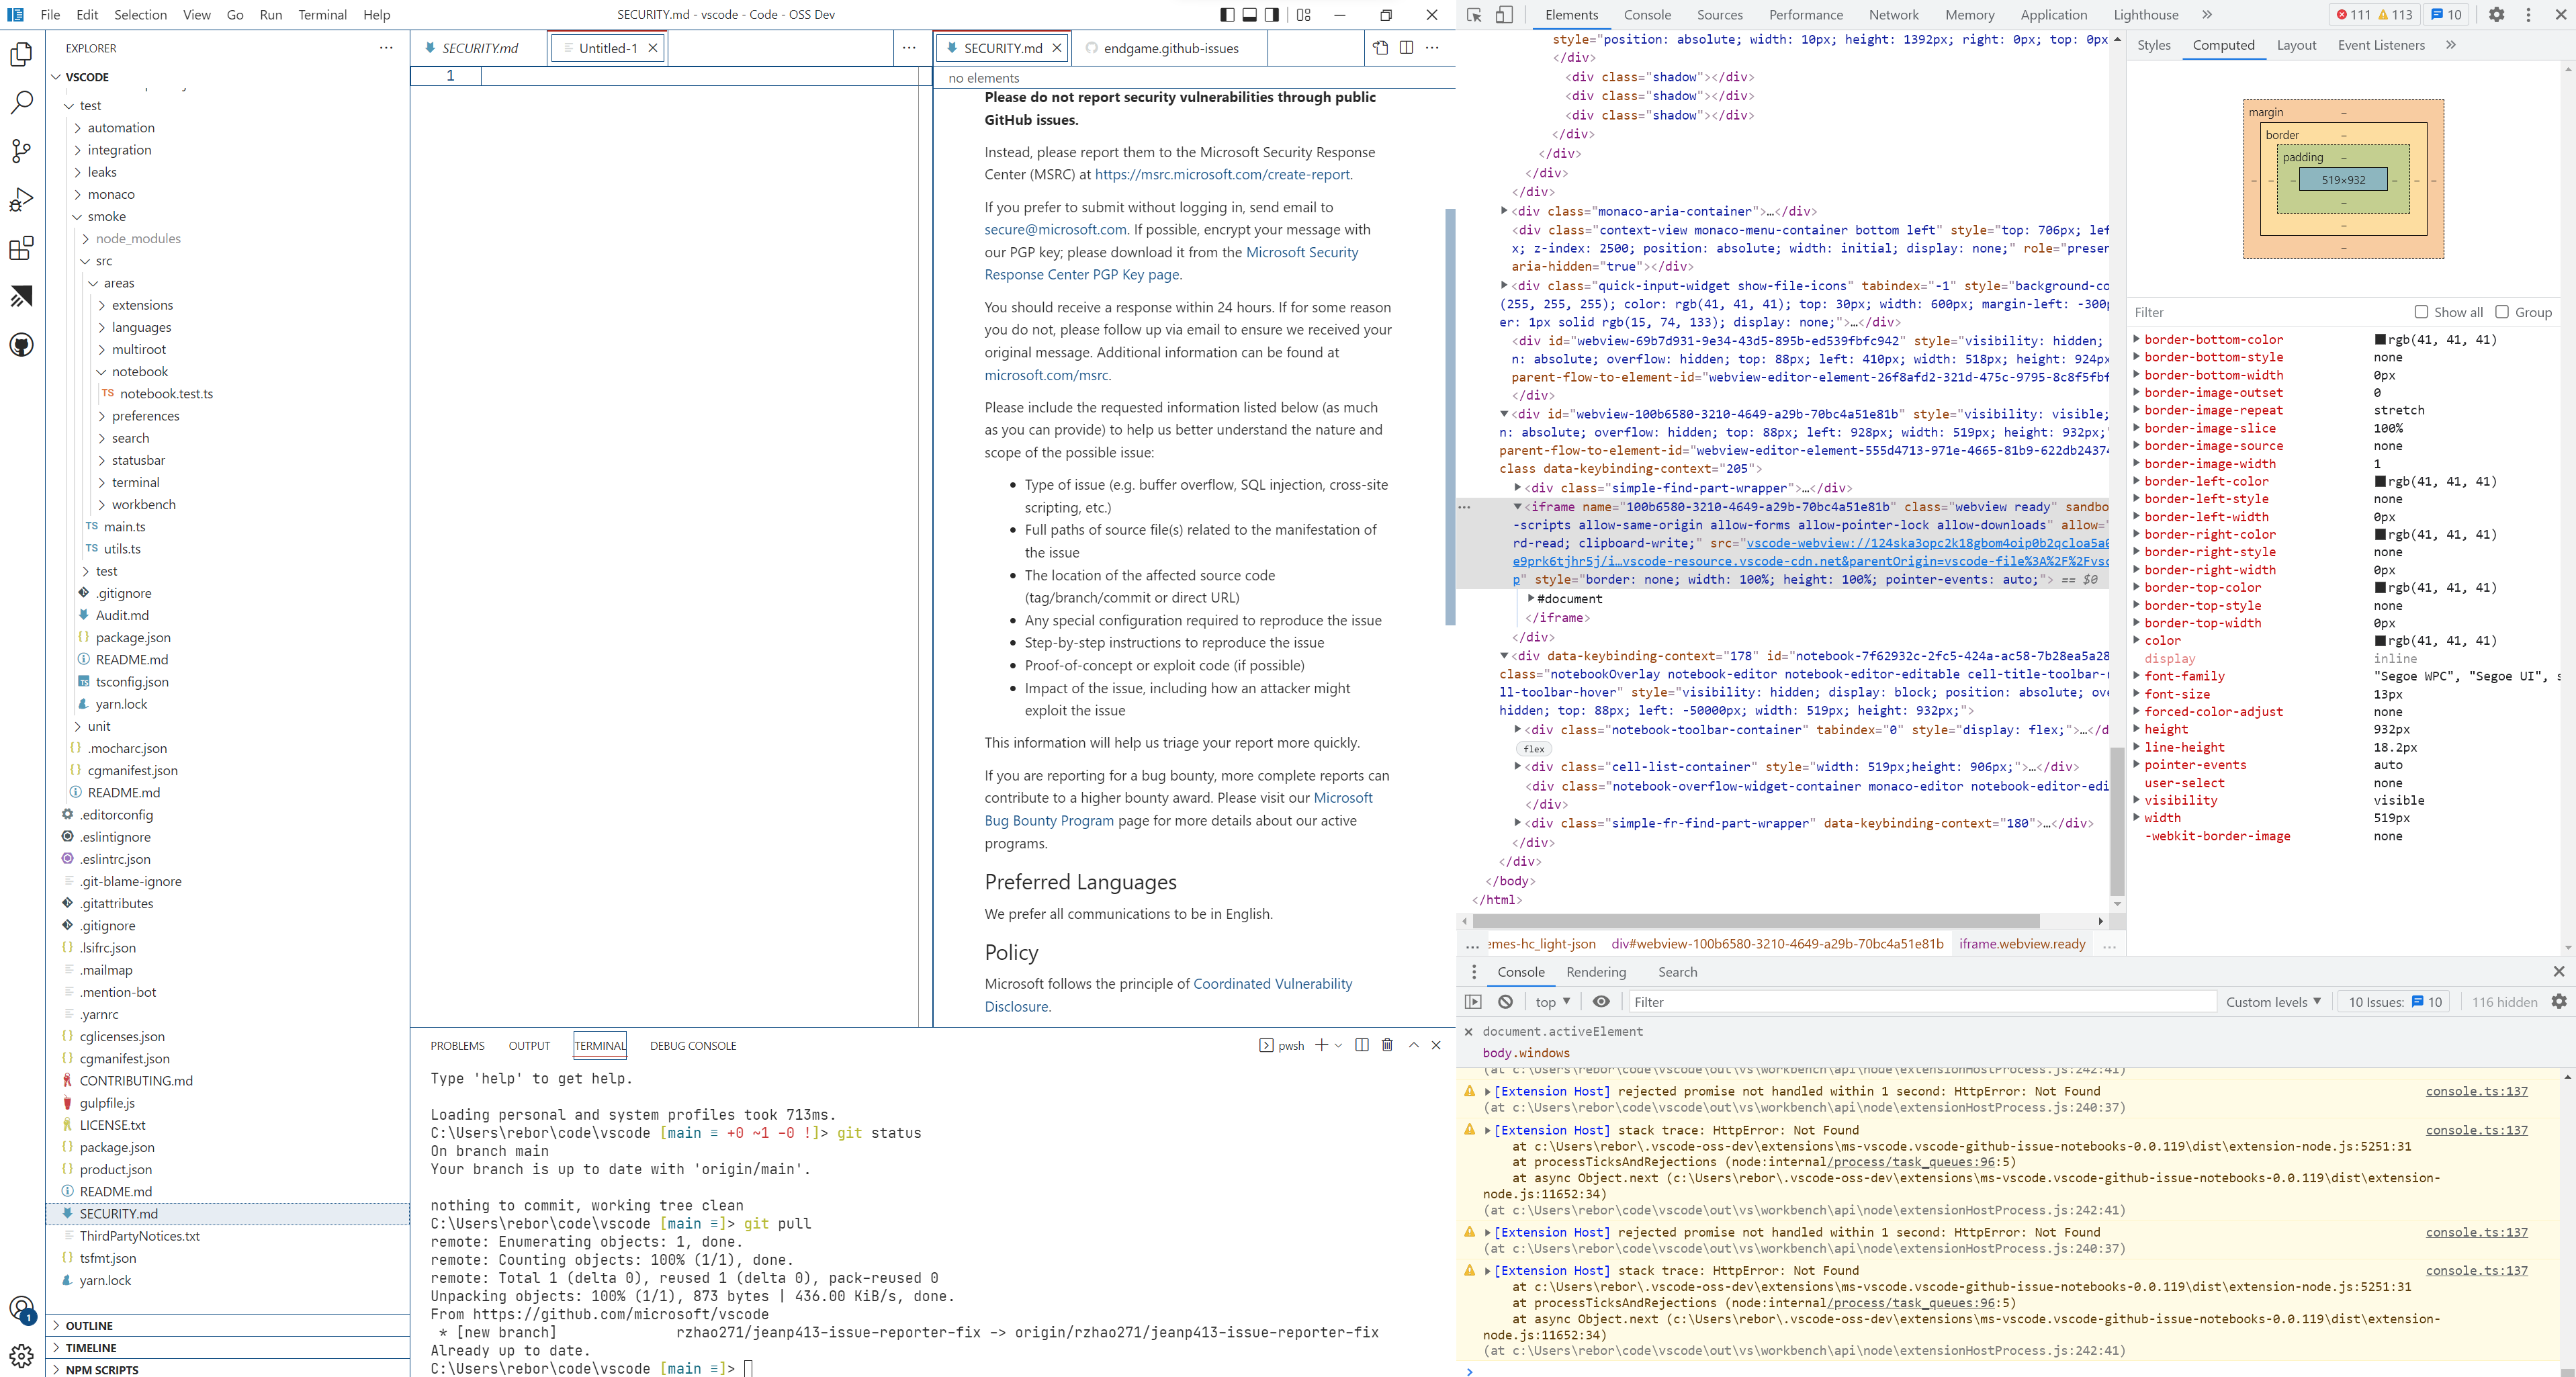Toggle panel layout icon in title bar
This screenshot has height=1377, width=2576.
click(x=1249, y=15)
